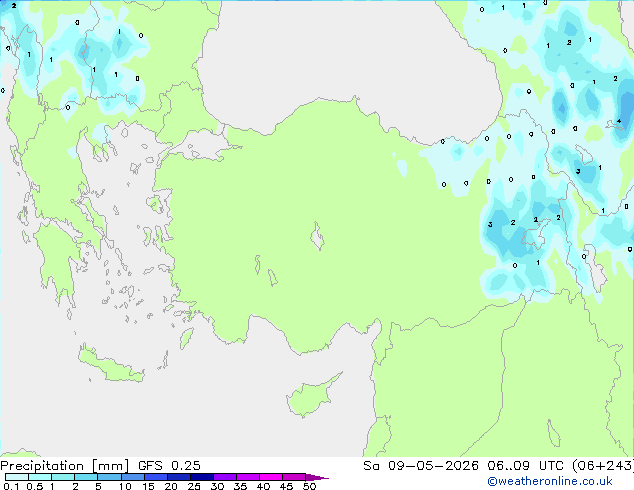The height and width of the screenshot is (490, 634).
Task: Click the 1–2 mm legend swatch
Action: coord(63,477)
